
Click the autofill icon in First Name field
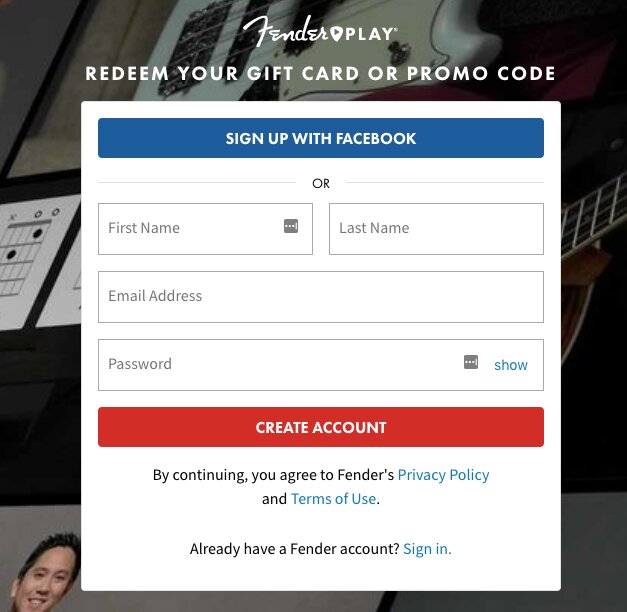click(x=291, y=227)
